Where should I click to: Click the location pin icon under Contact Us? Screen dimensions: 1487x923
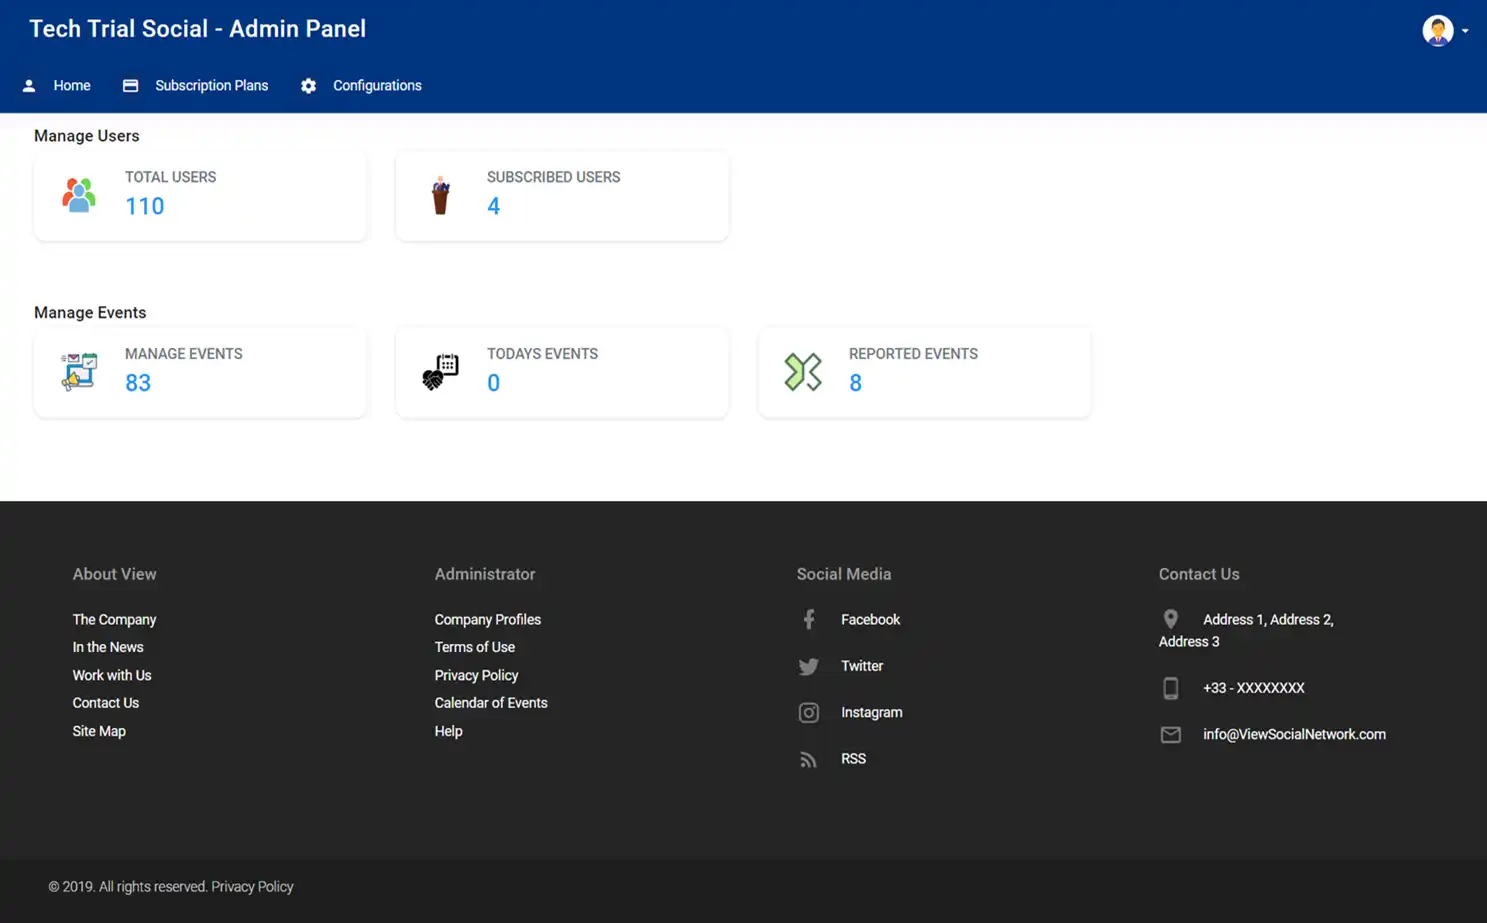click(x=1170, y=618)
